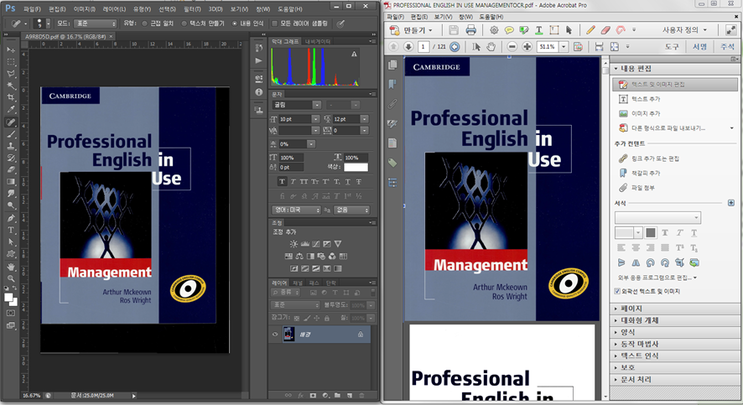Open the Tools (도구) pane in Acrobat
Viewport: 743px width, 405px height.
click(671, 46)
